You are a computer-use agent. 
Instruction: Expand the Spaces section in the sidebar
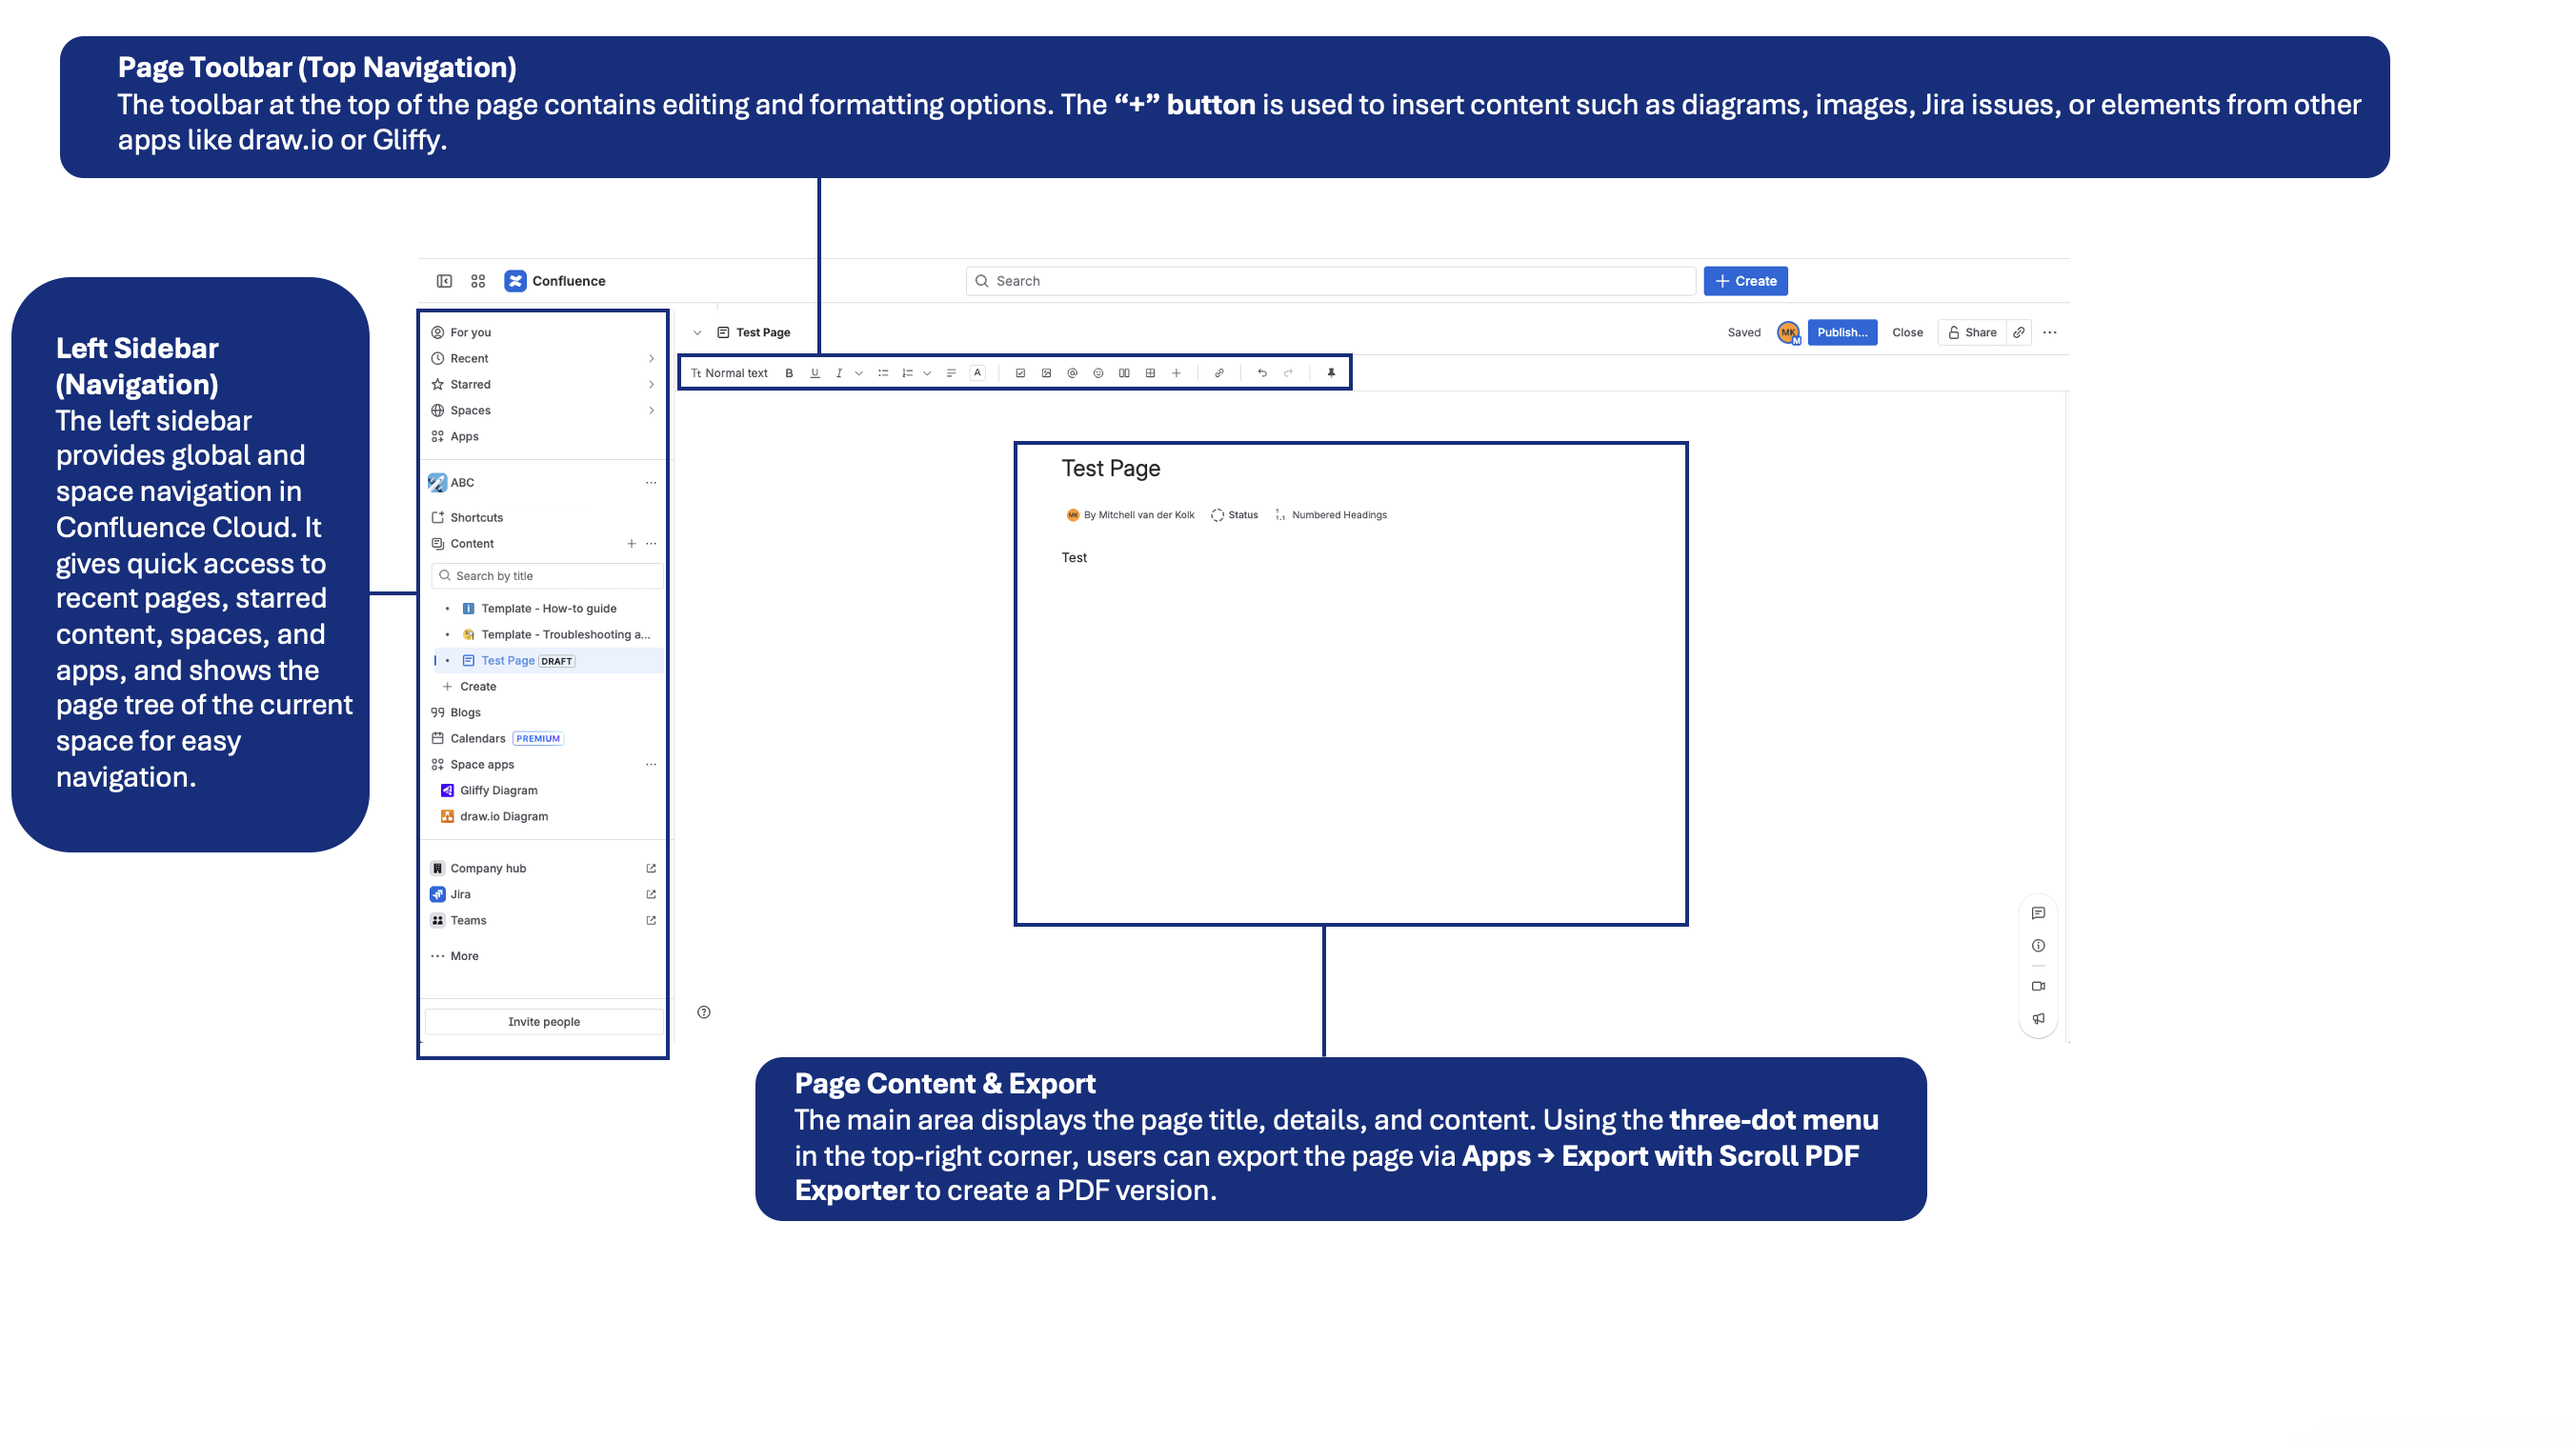[x=652, y=410]
